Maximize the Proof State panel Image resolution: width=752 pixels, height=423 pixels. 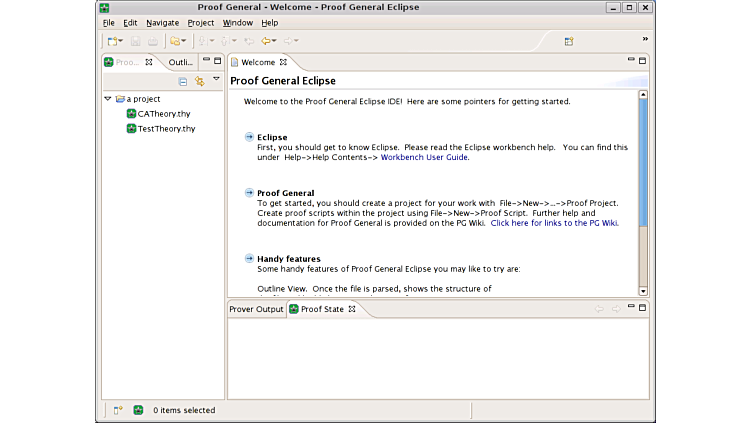pyautogui.click(x=643, y=308)
